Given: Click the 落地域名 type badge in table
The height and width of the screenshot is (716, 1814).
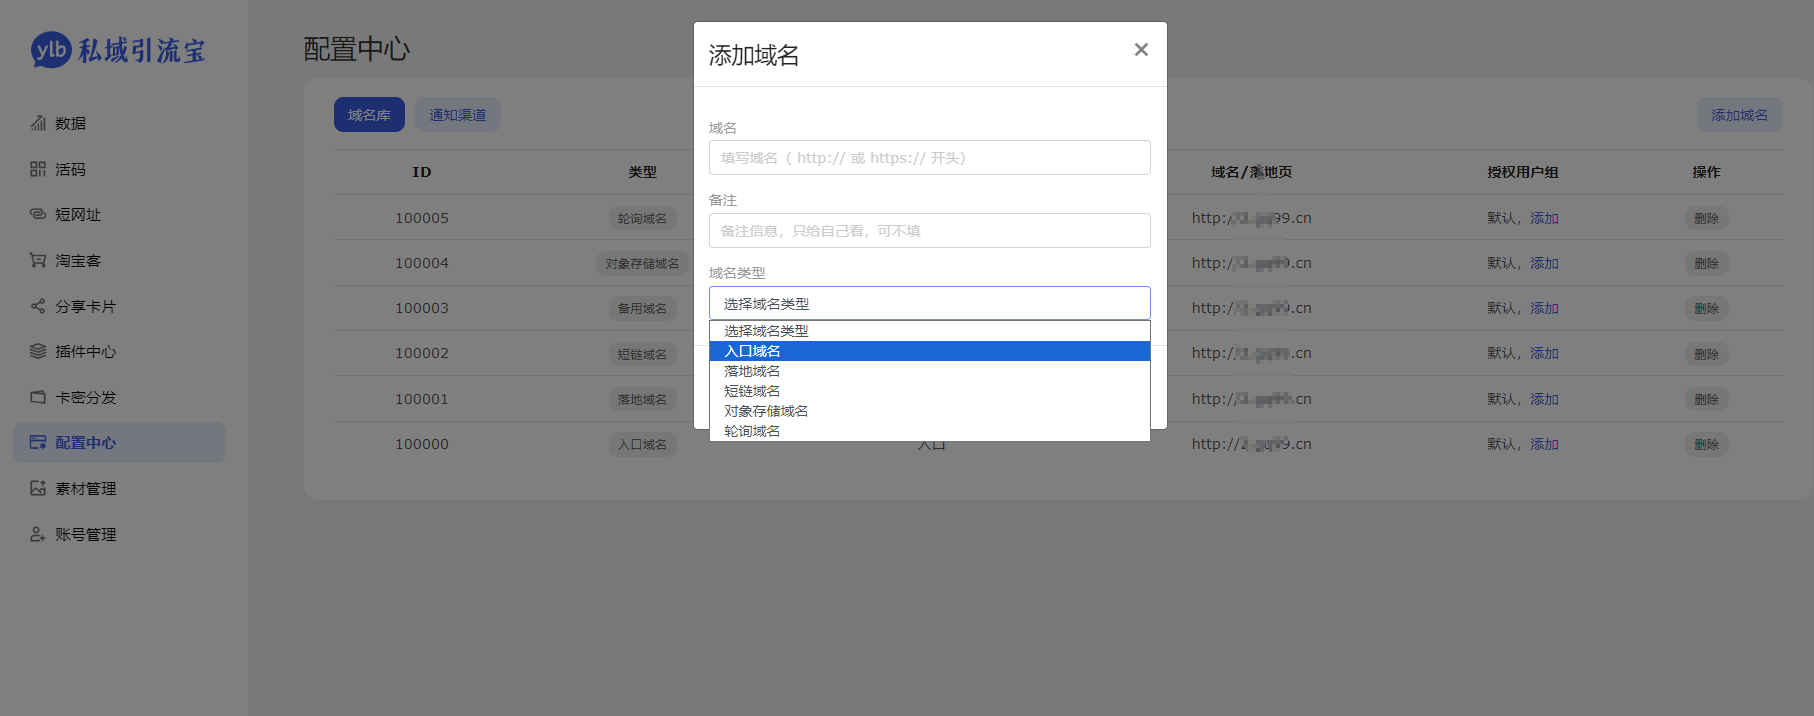Looking at the screenshot, I should click(x=642, y=399).
